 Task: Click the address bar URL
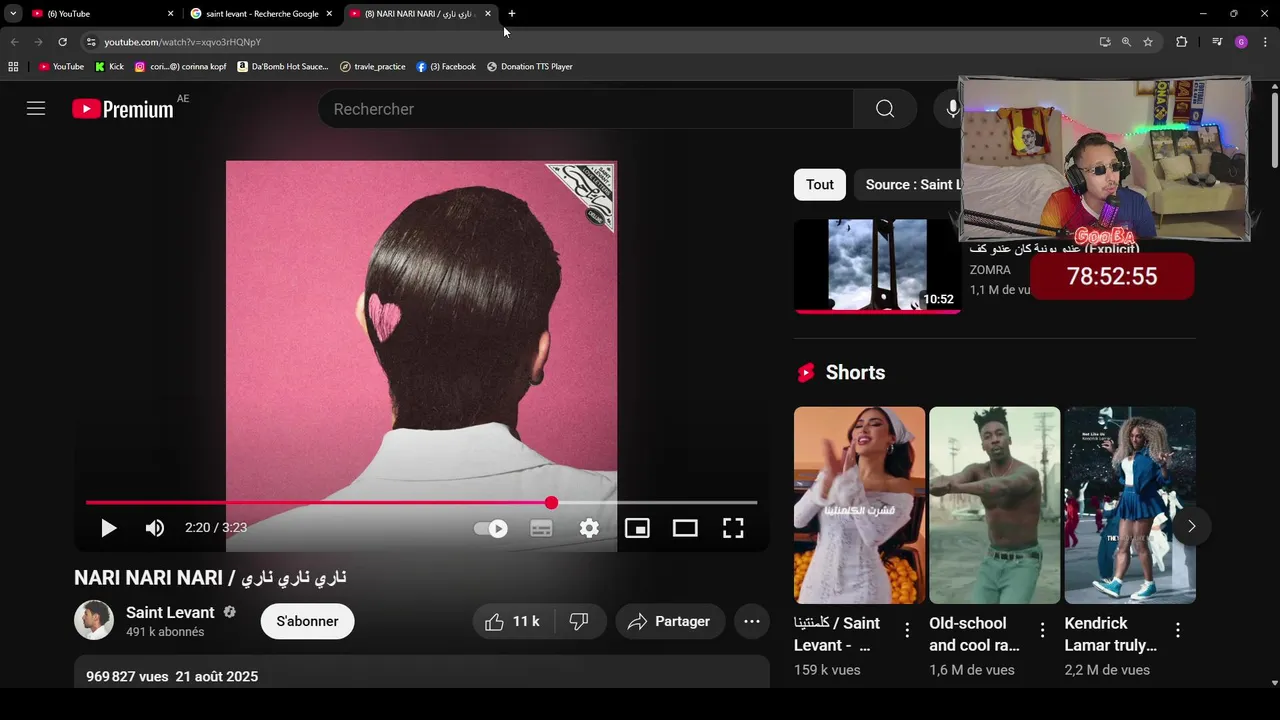183,42
